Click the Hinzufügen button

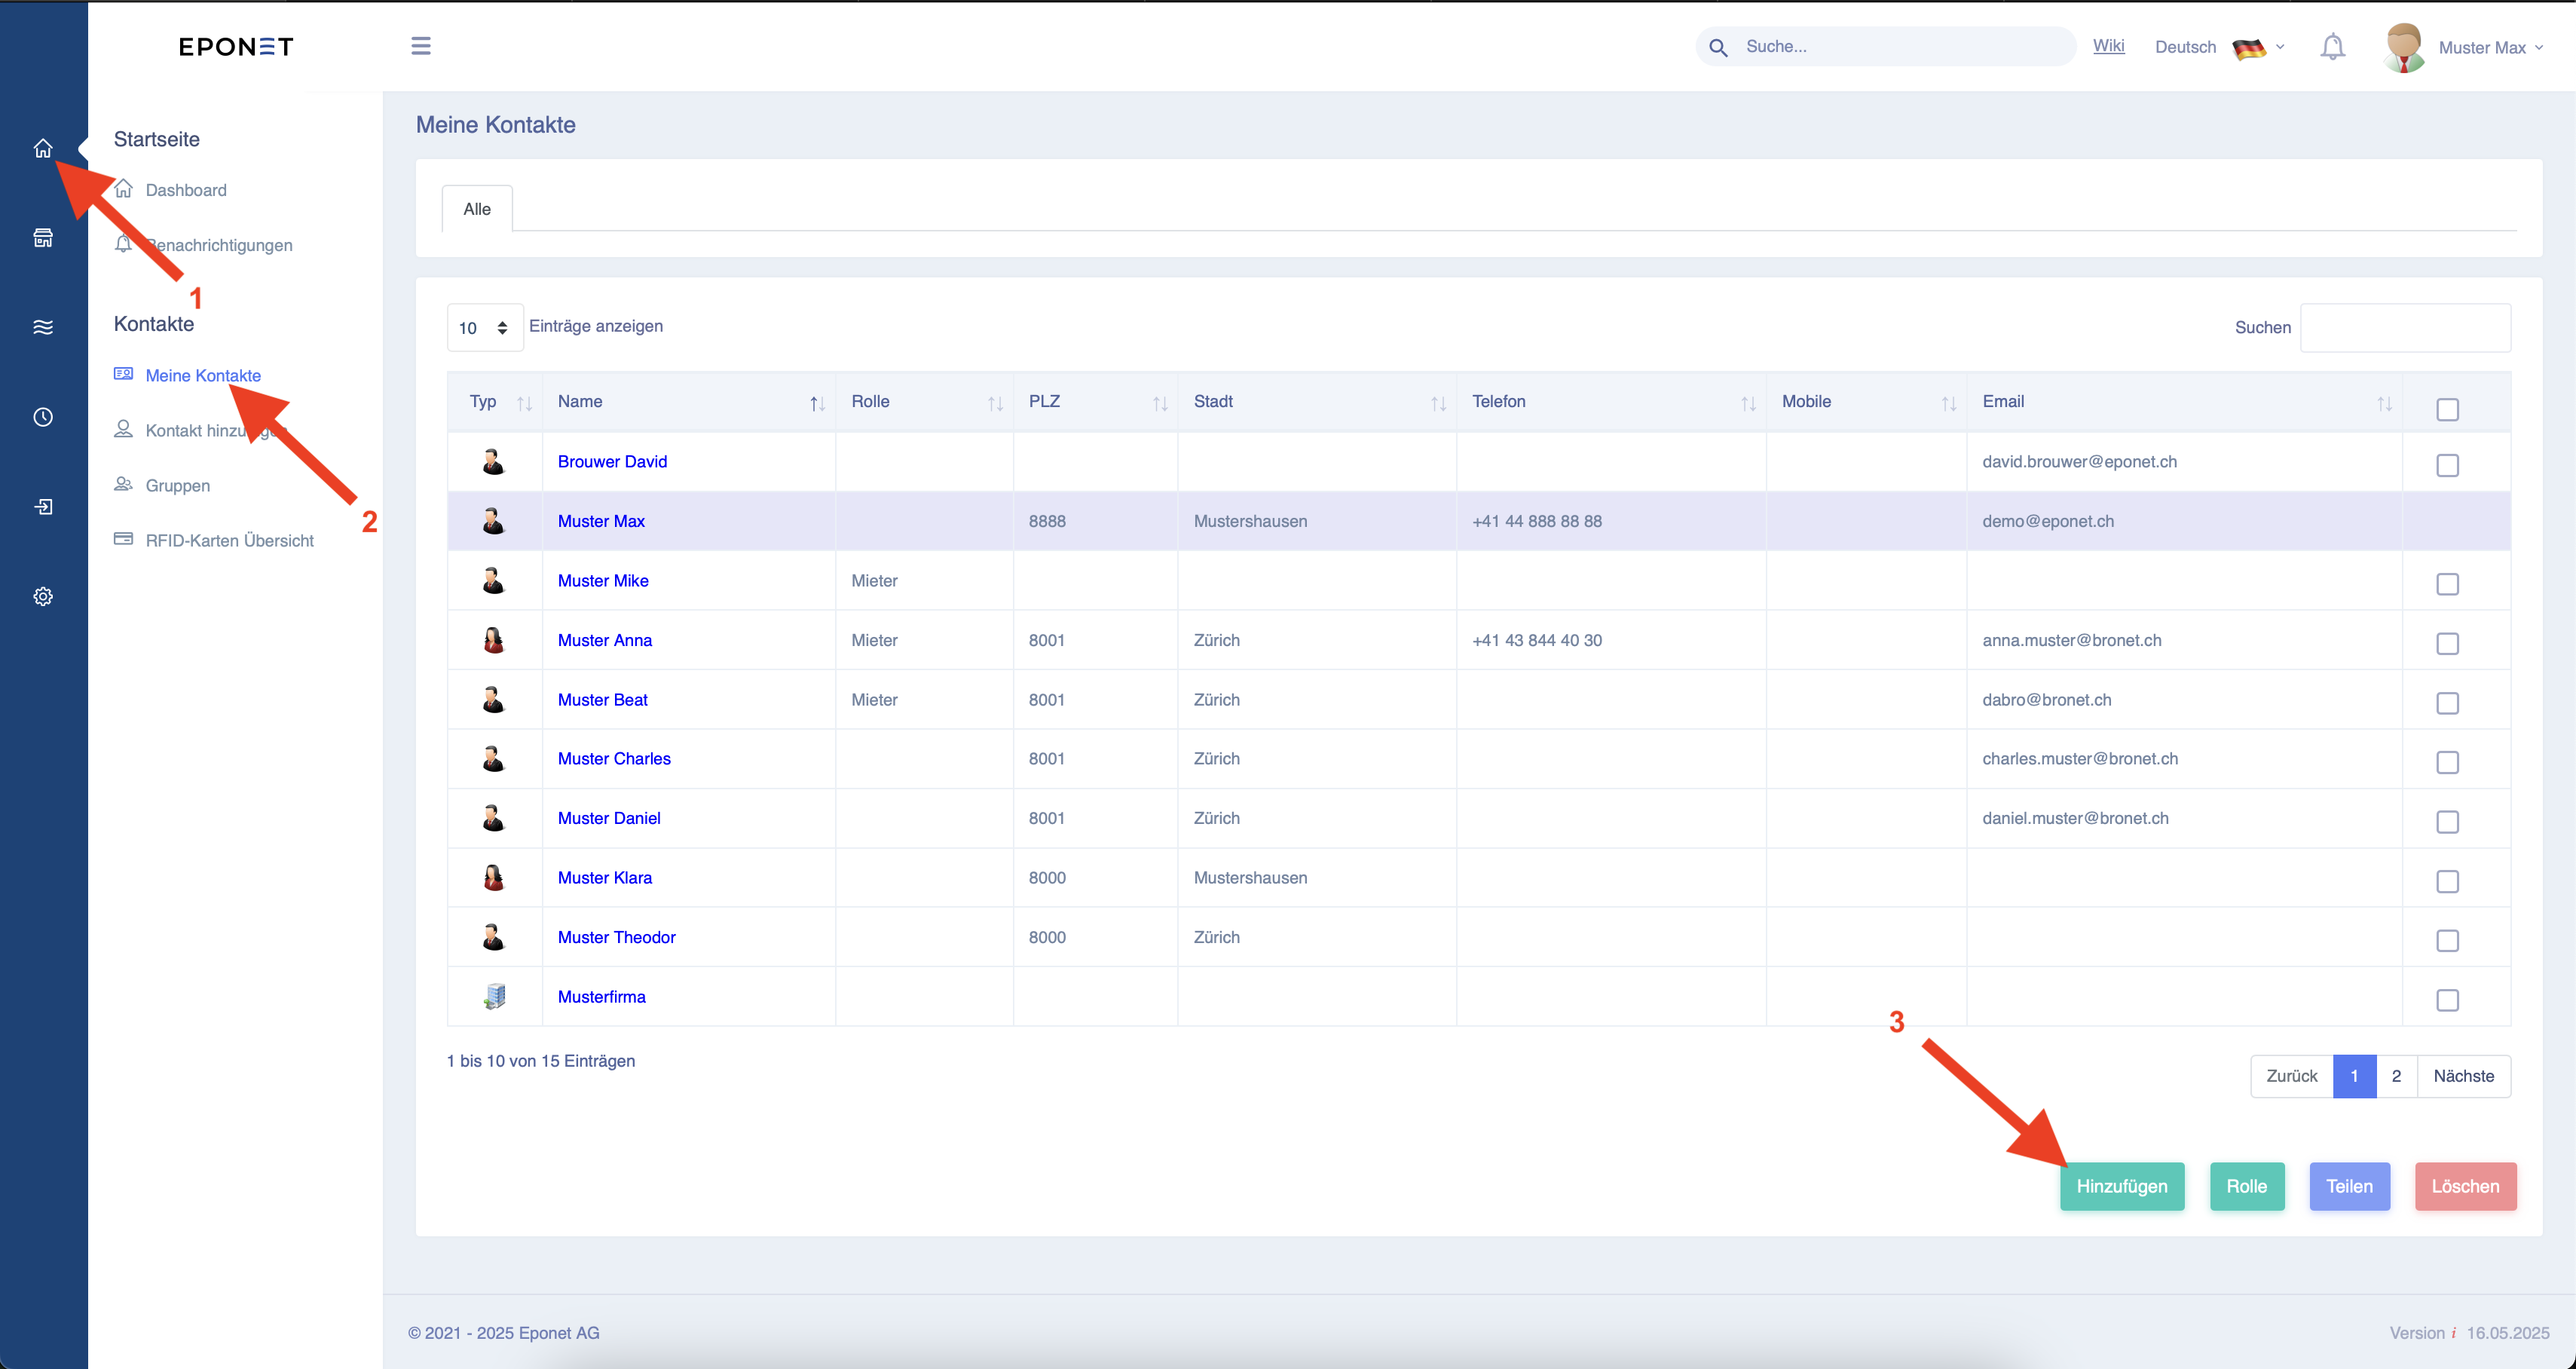pyautogui.click(x=2122, y=1187)
